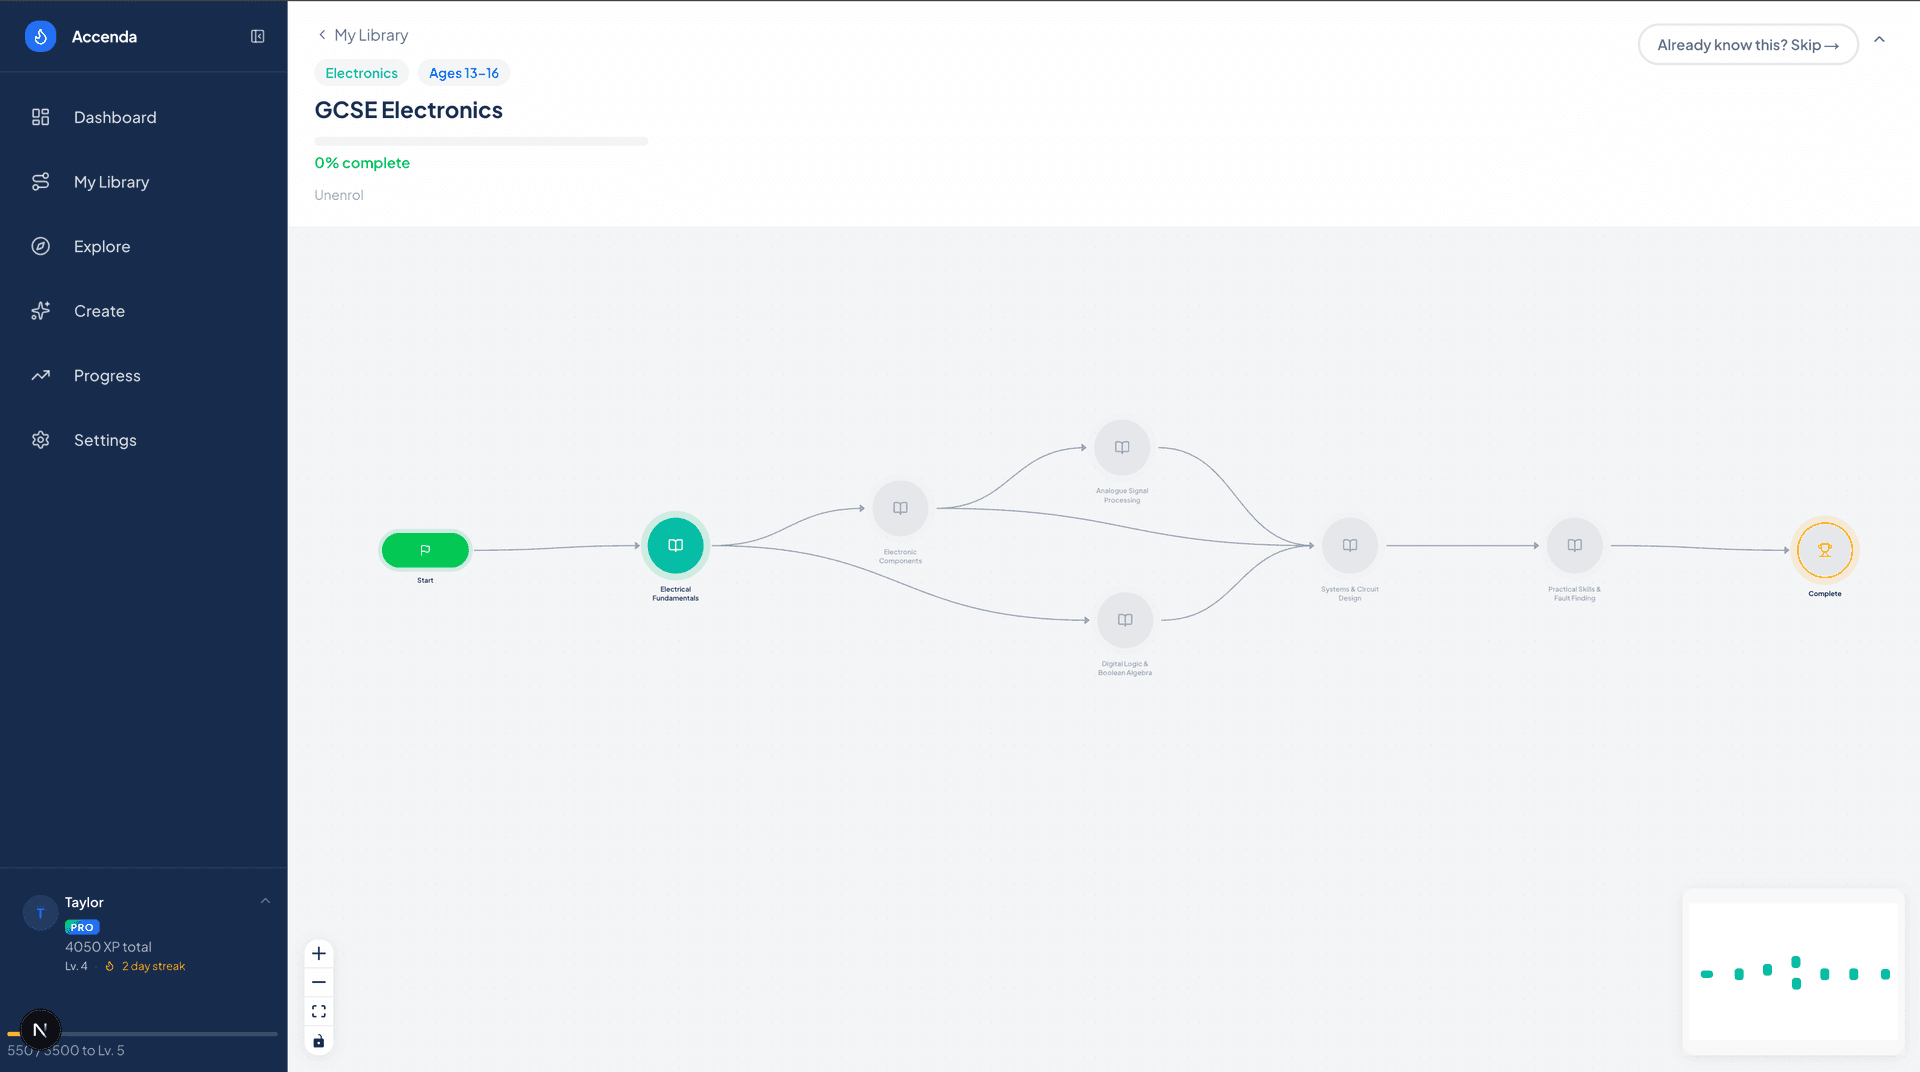Click the N badge overlay icon

point(40,1030)
